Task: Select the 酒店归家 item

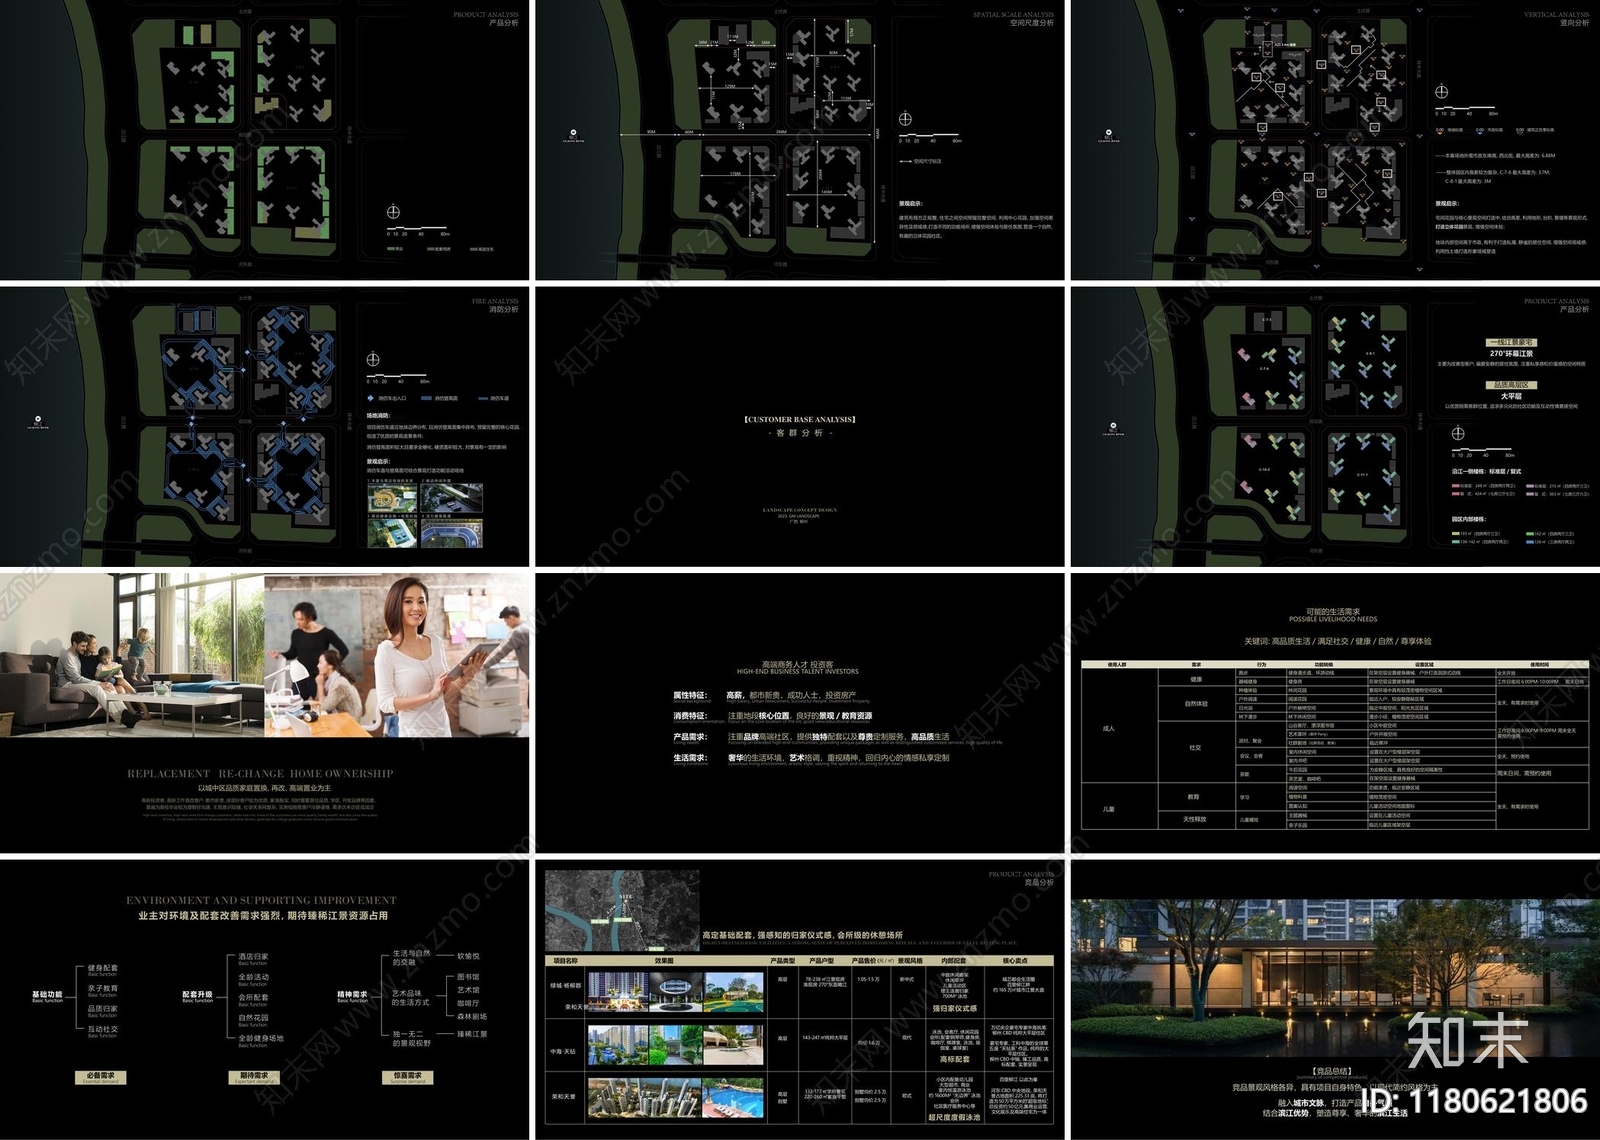Action: click(x=253, y=957)
